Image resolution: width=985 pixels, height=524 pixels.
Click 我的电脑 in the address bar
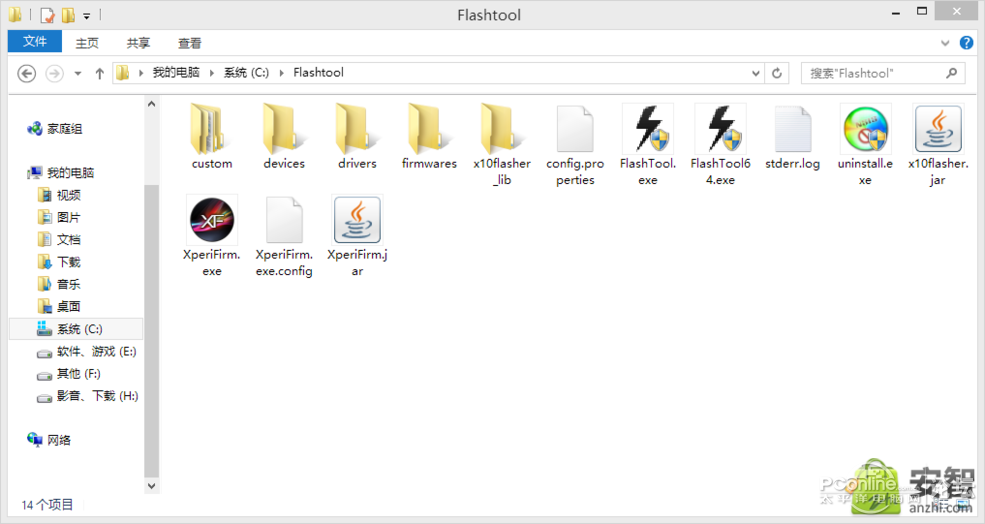click(176, 73)
